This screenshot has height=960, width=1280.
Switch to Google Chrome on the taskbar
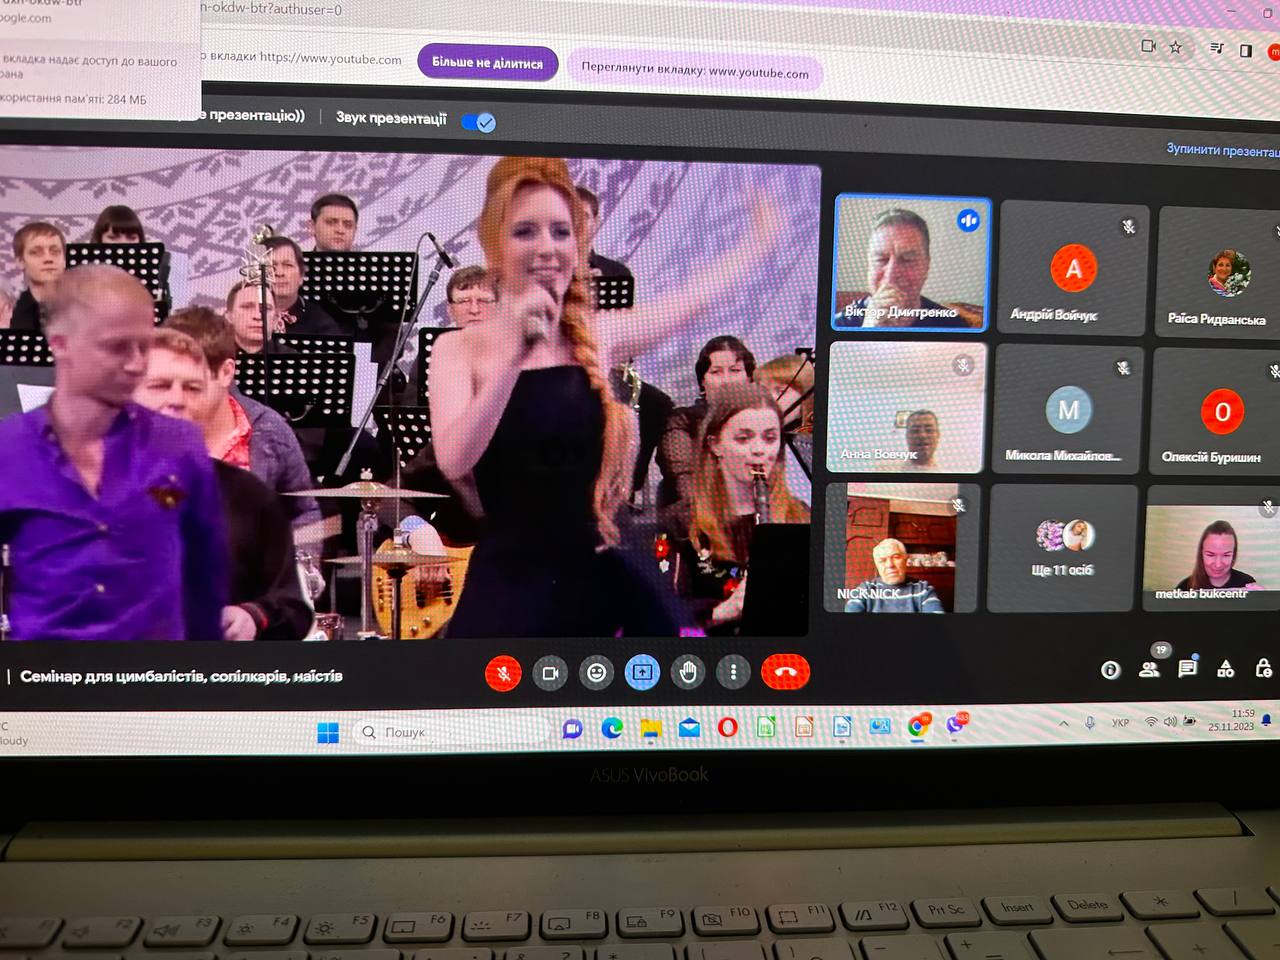[x=918, y=725]
